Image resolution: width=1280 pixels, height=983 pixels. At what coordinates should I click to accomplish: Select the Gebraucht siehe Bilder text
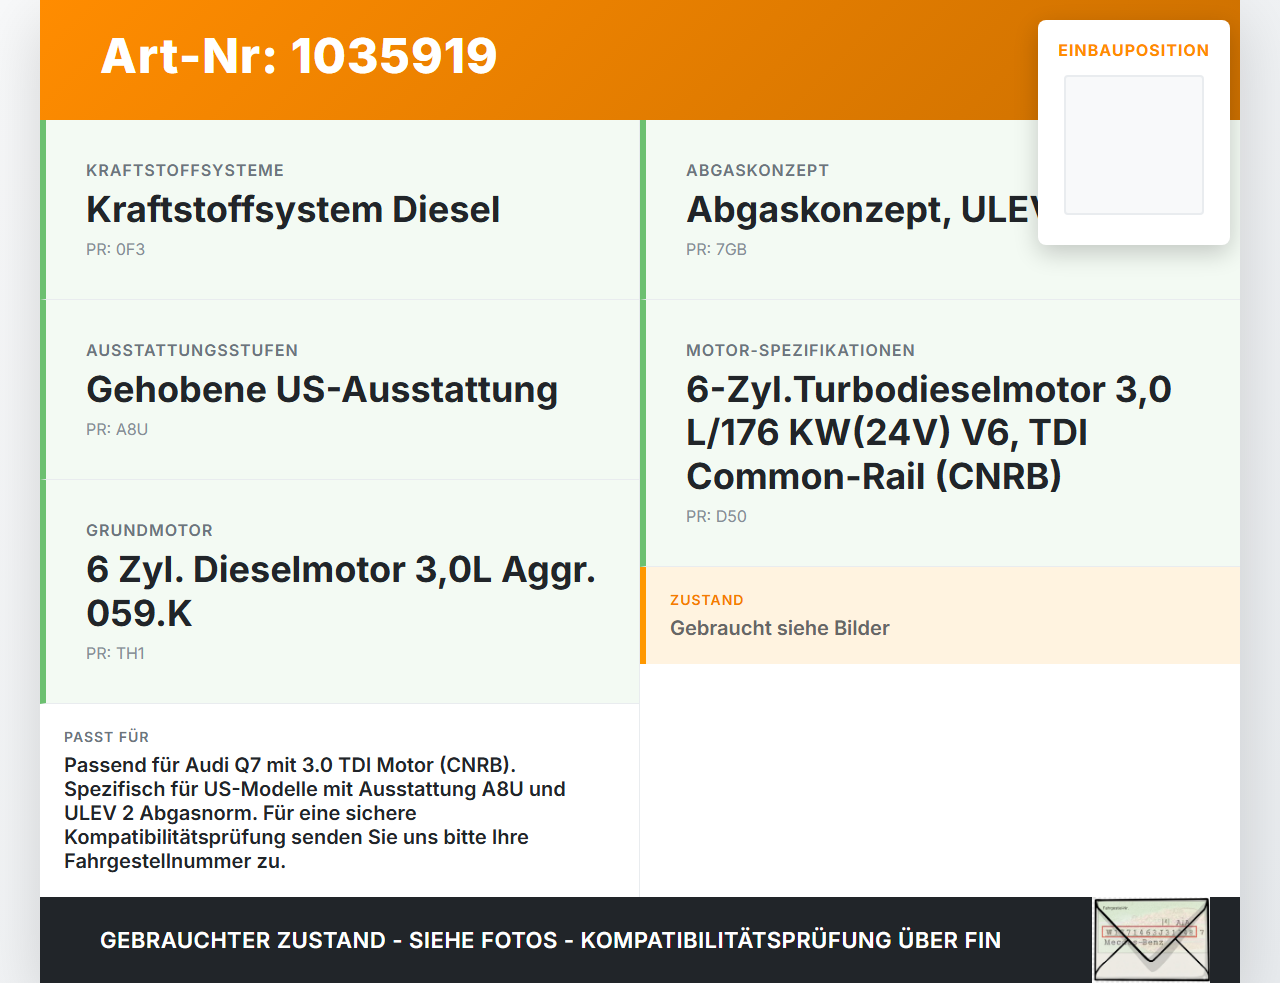tap(780, 628)
